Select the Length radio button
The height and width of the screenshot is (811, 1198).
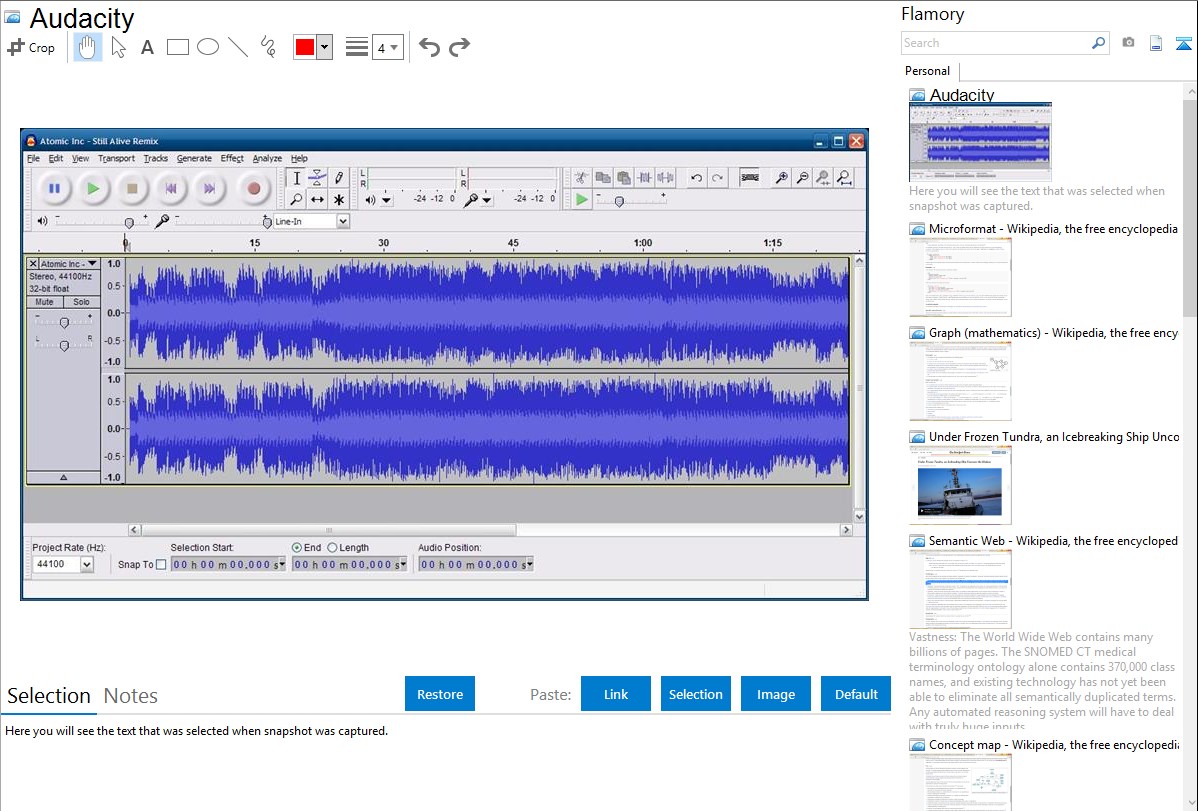tap(333, 548)
